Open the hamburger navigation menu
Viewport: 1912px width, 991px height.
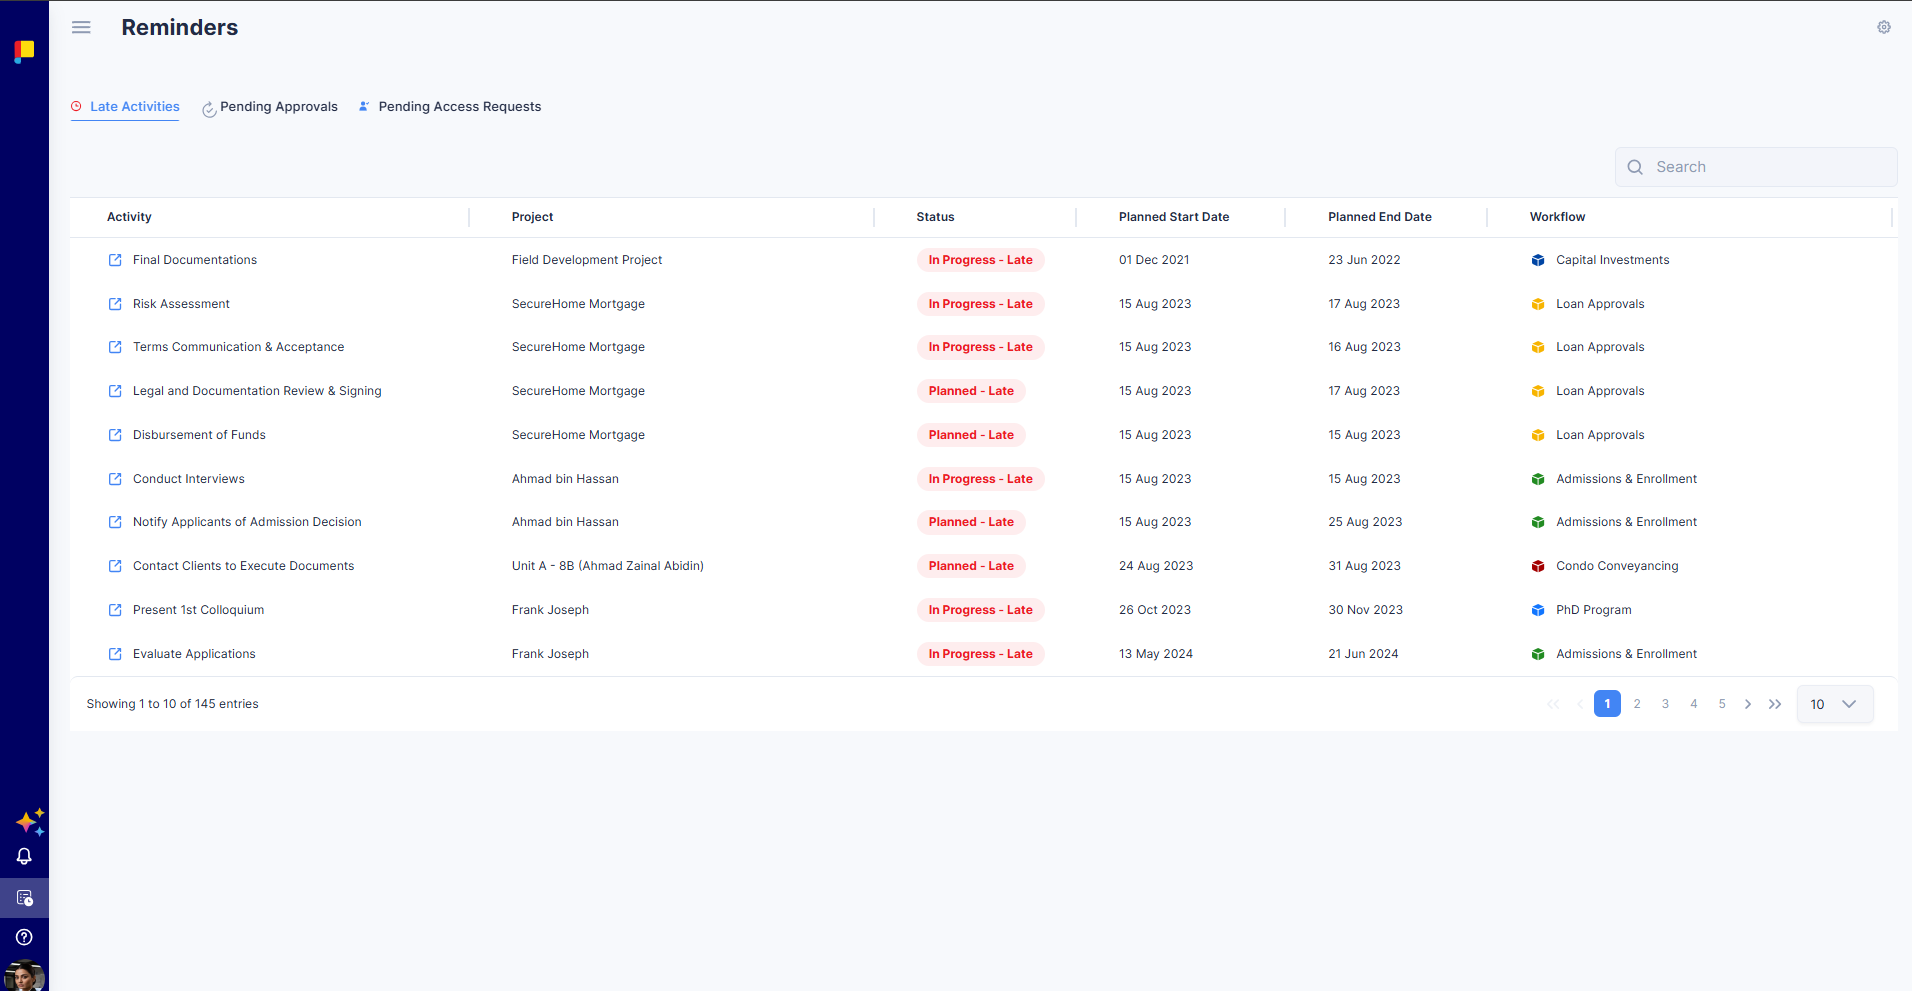tap(81, 28)
